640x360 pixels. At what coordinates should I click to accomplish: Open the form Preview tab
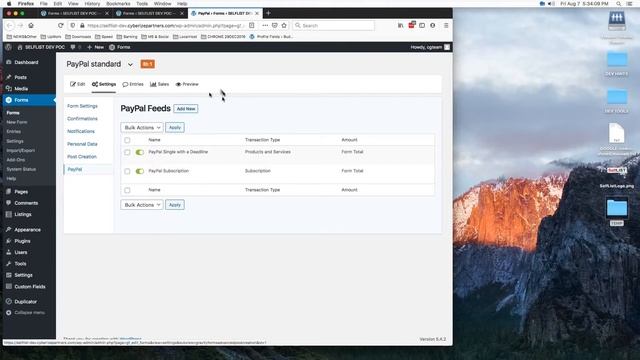pyautogui.click(x=187, y=84)
